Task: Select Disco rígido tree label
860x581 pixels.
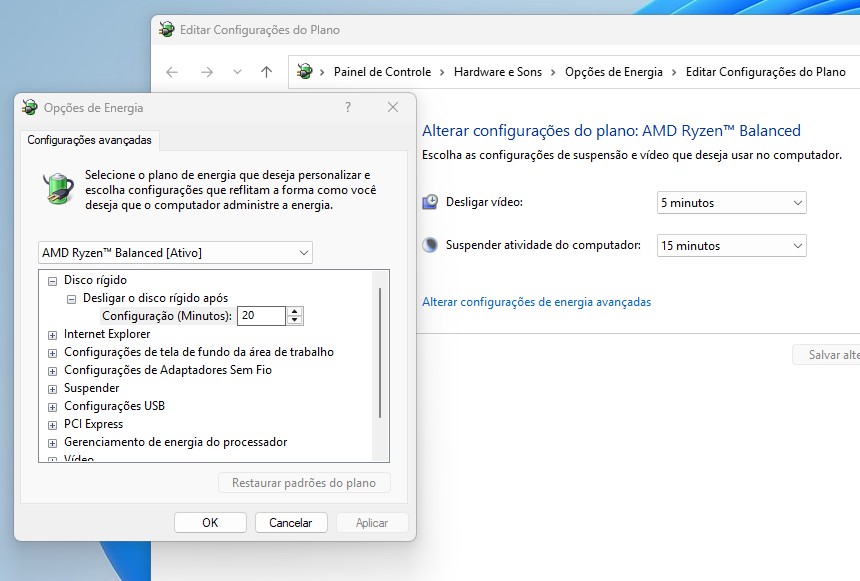Action: pyautogui.click(x=95, y=280)
